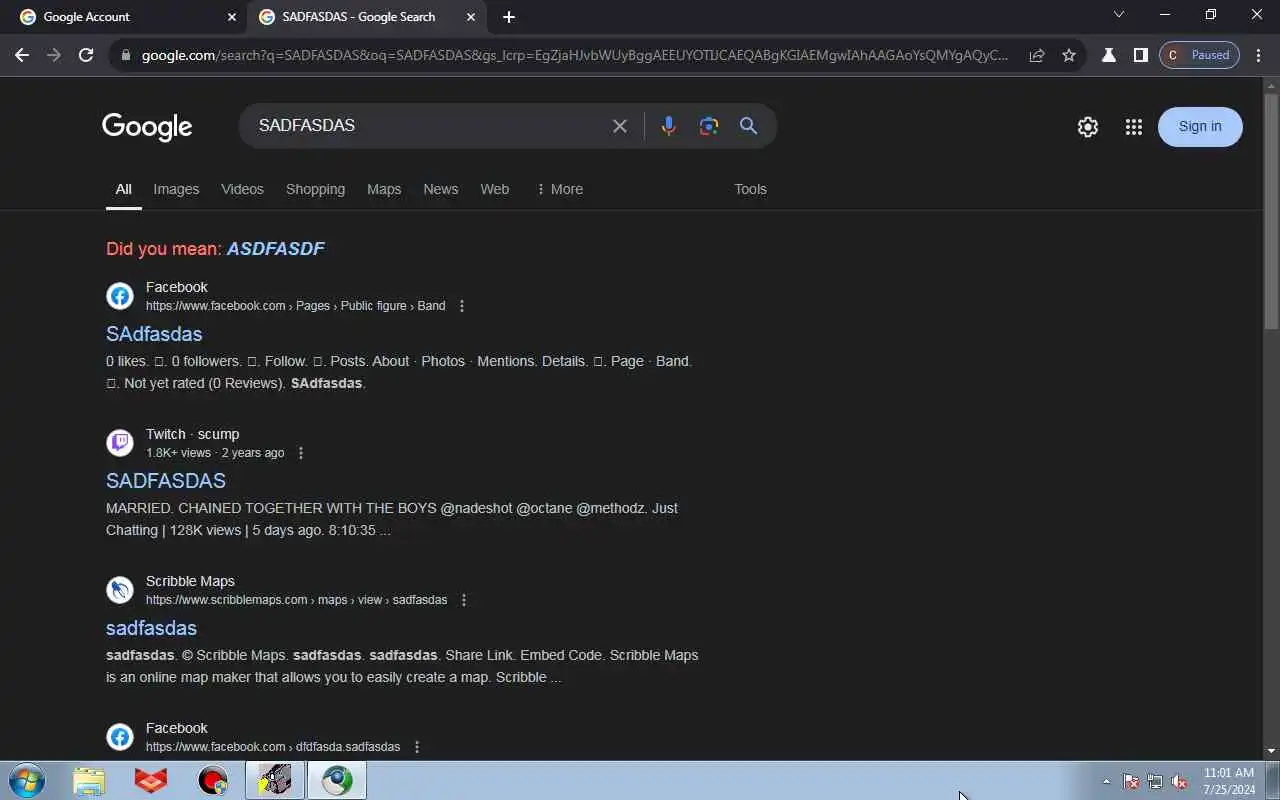Start voice search with the microphone

coord(668,126)
